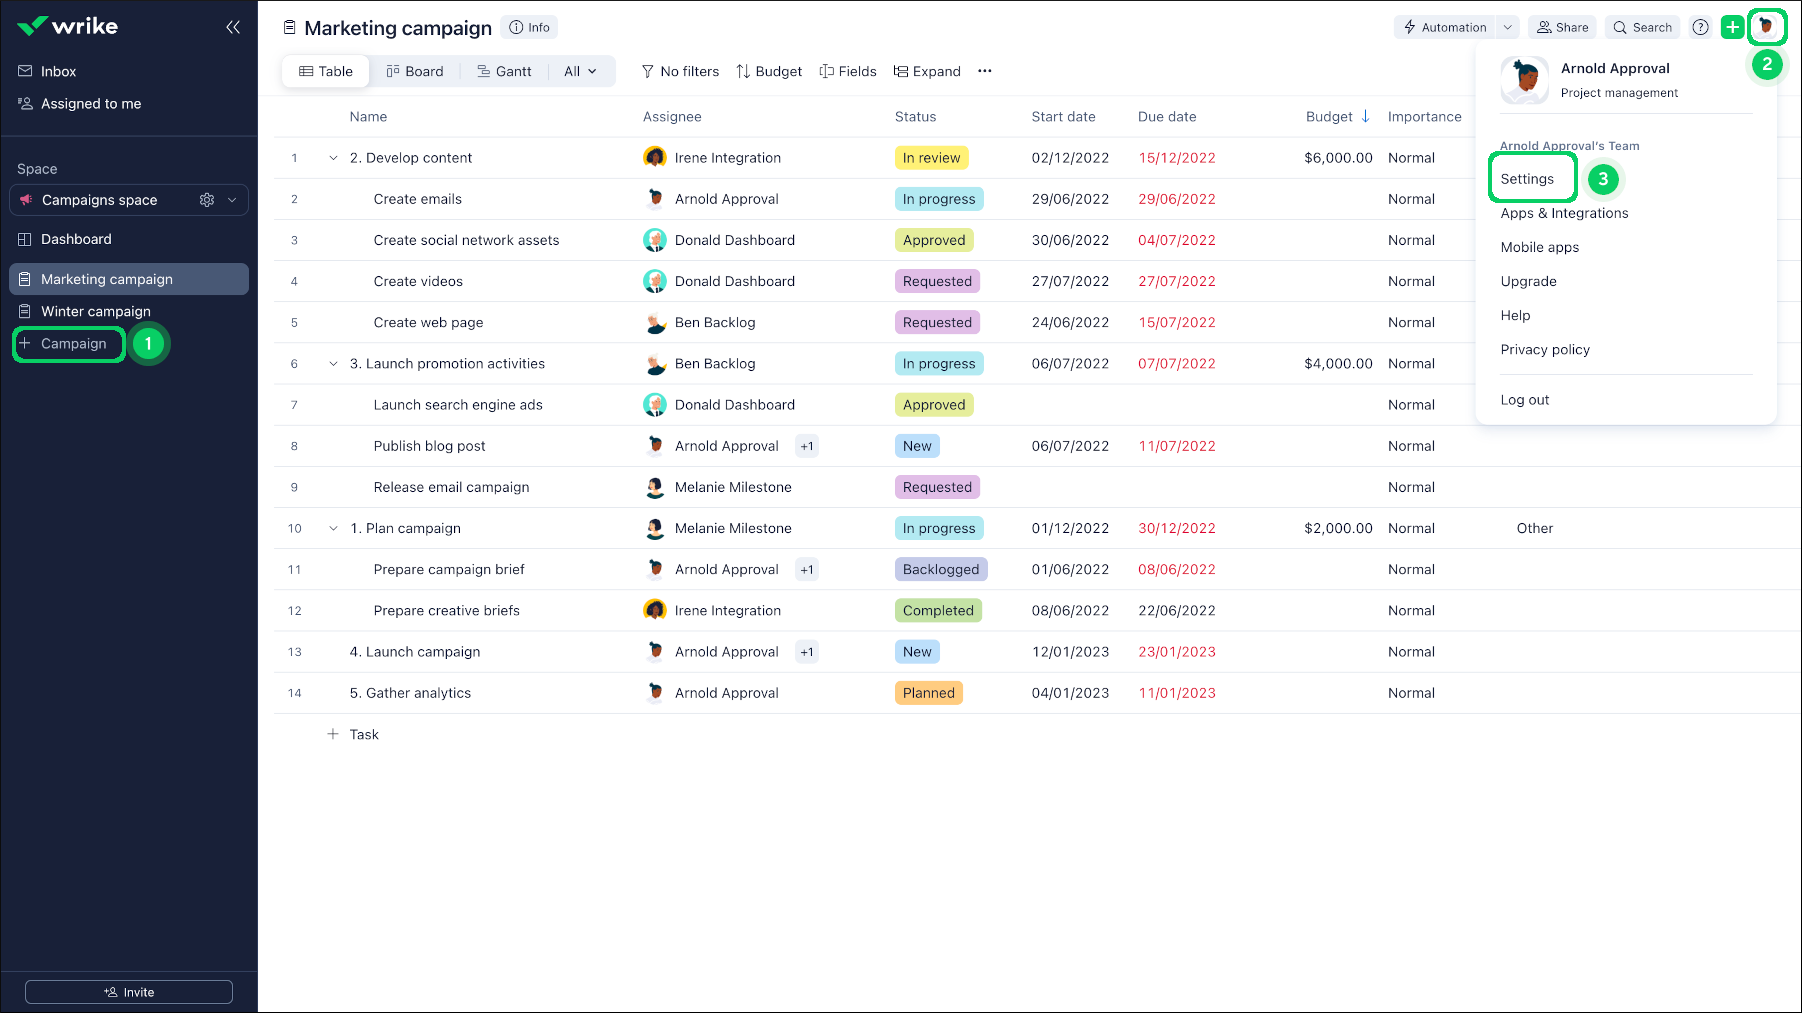This screenshot has width=1802, height=1013.
Task: Click the Wrike logo
Action: pos(68,26)
